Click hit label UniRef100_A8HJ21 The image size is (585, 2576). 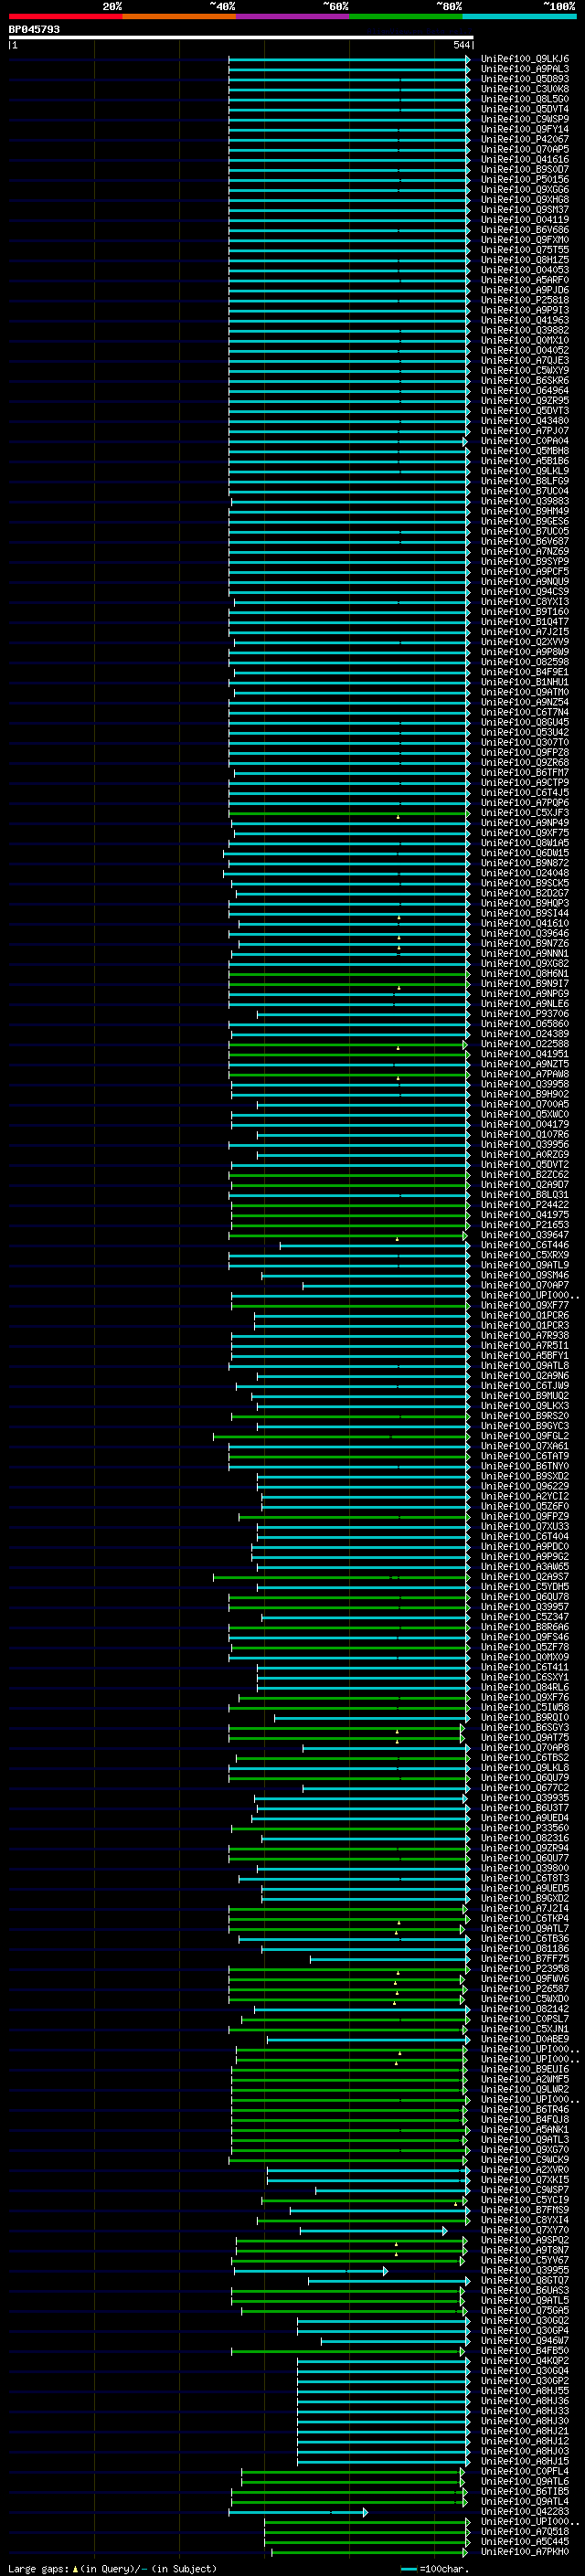tap(525, 2431)
